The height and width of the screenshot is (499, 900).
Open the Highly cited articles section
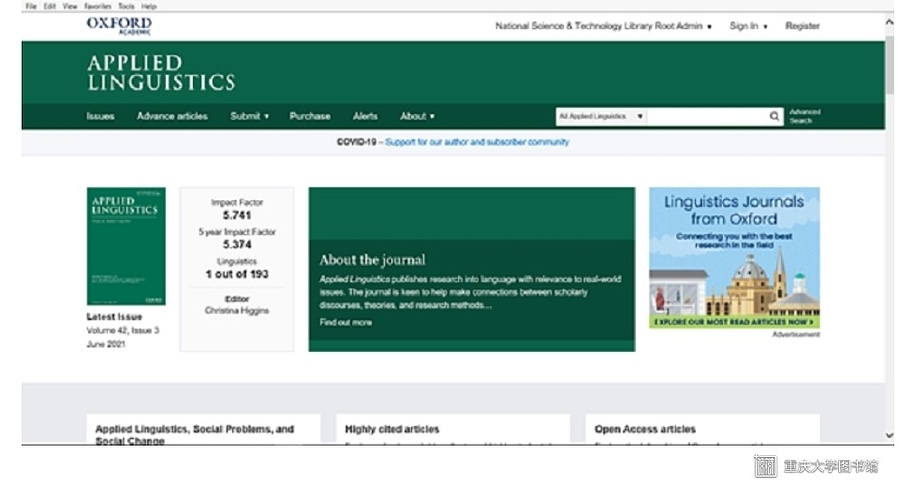pyautogui.click(x=392, y=429)
